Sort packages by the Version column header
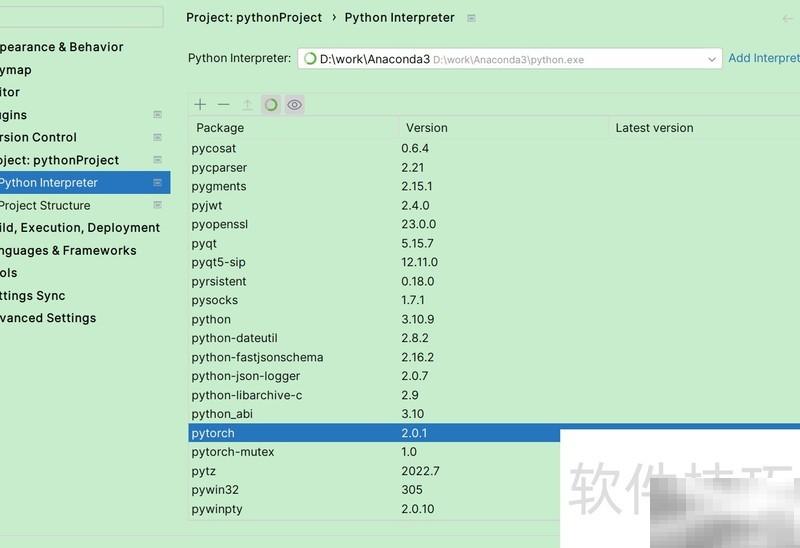Image resolution: width=800 pixels, height=548 pixels. [x=427, y=128]
